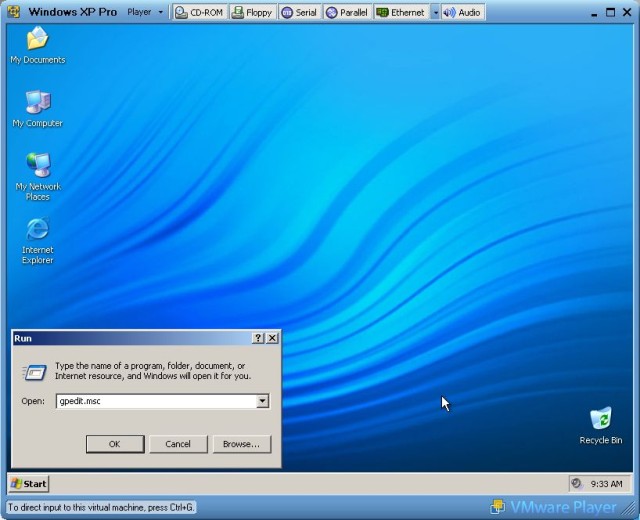
Task: Cancel the Run dialog
Action: coord(178,444)
